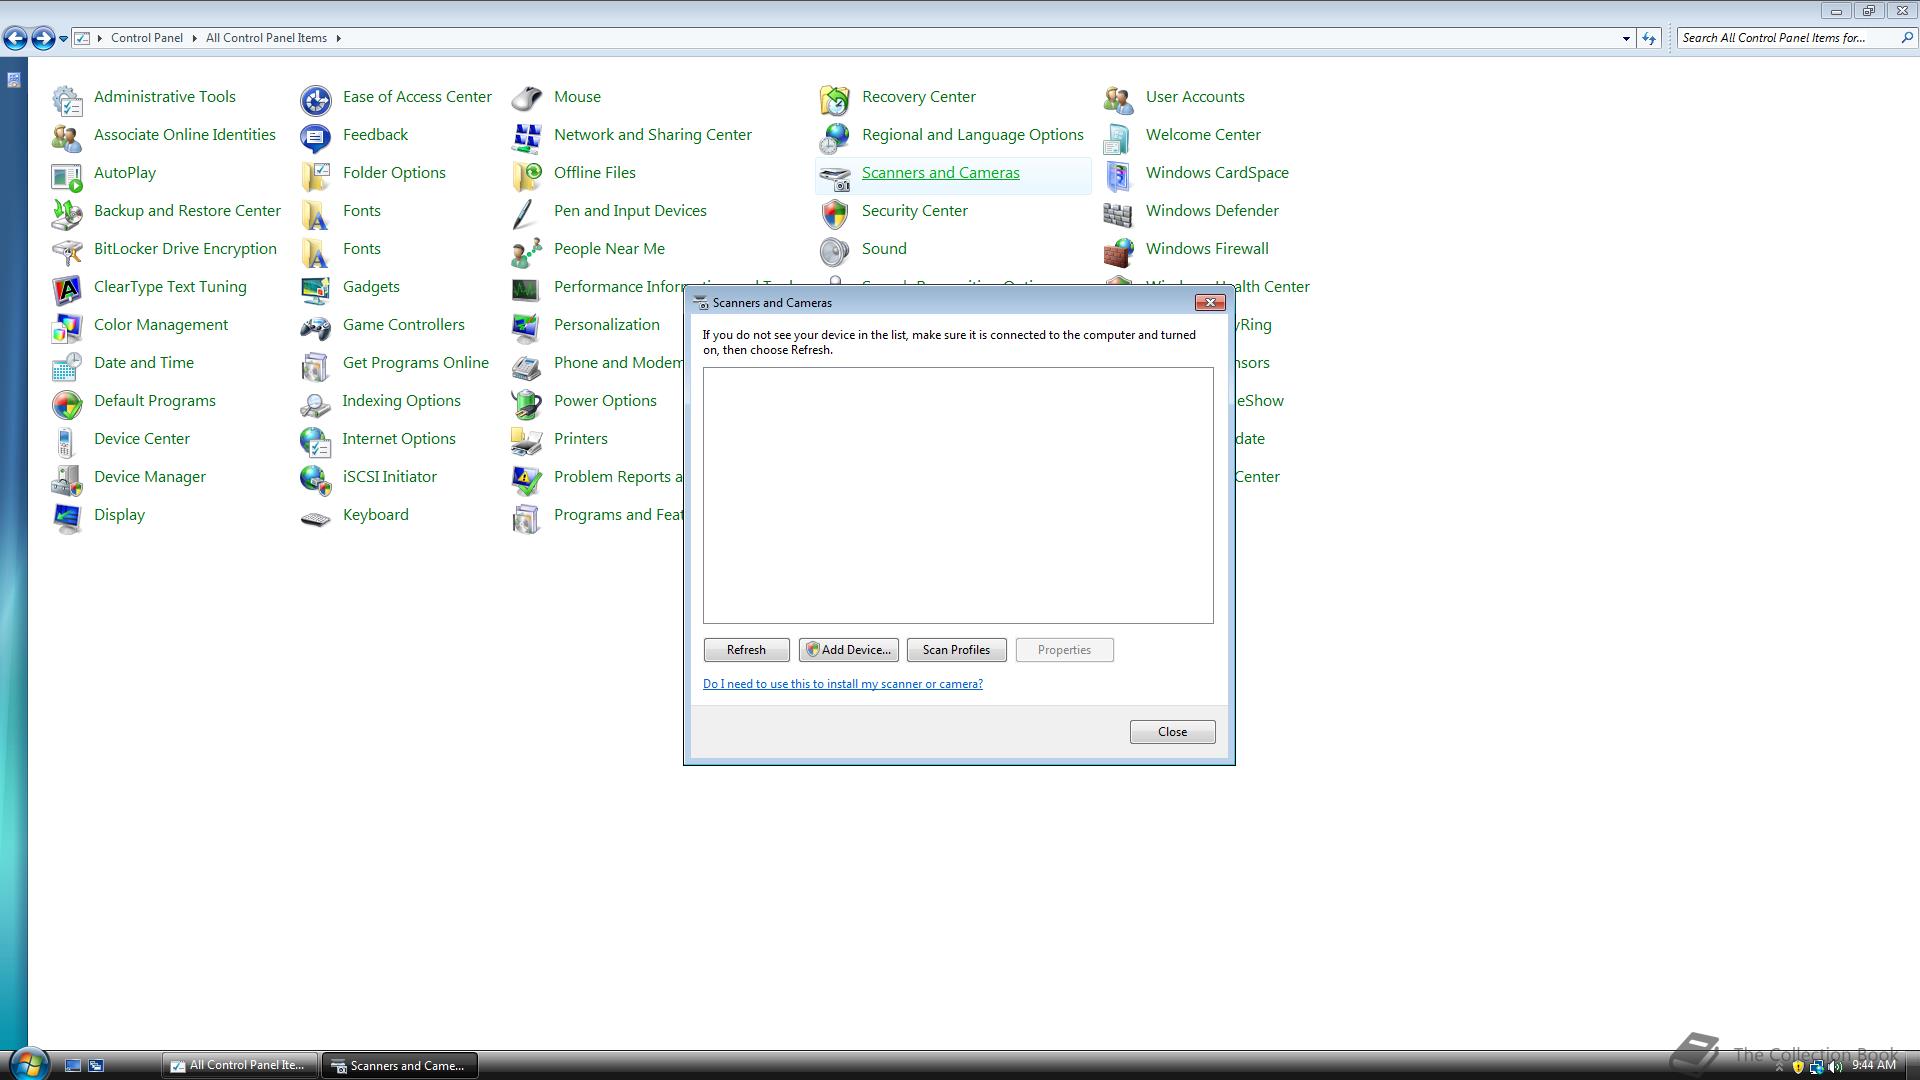Click the Switch between windows quick launch icon
This screenshot has height=1080, width=1920.
[96, 1066]
